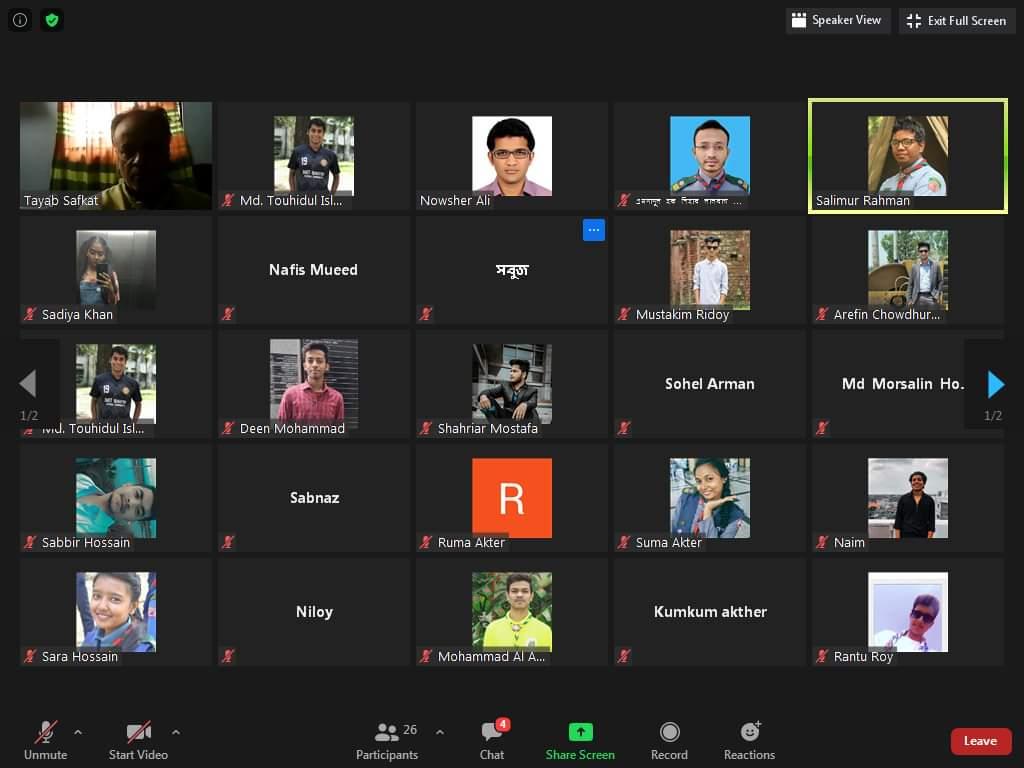Screen dimensions: 1024x768
Task: Turn on camera with Start Video
Action: pyautogui.click(x=138, y=741)
